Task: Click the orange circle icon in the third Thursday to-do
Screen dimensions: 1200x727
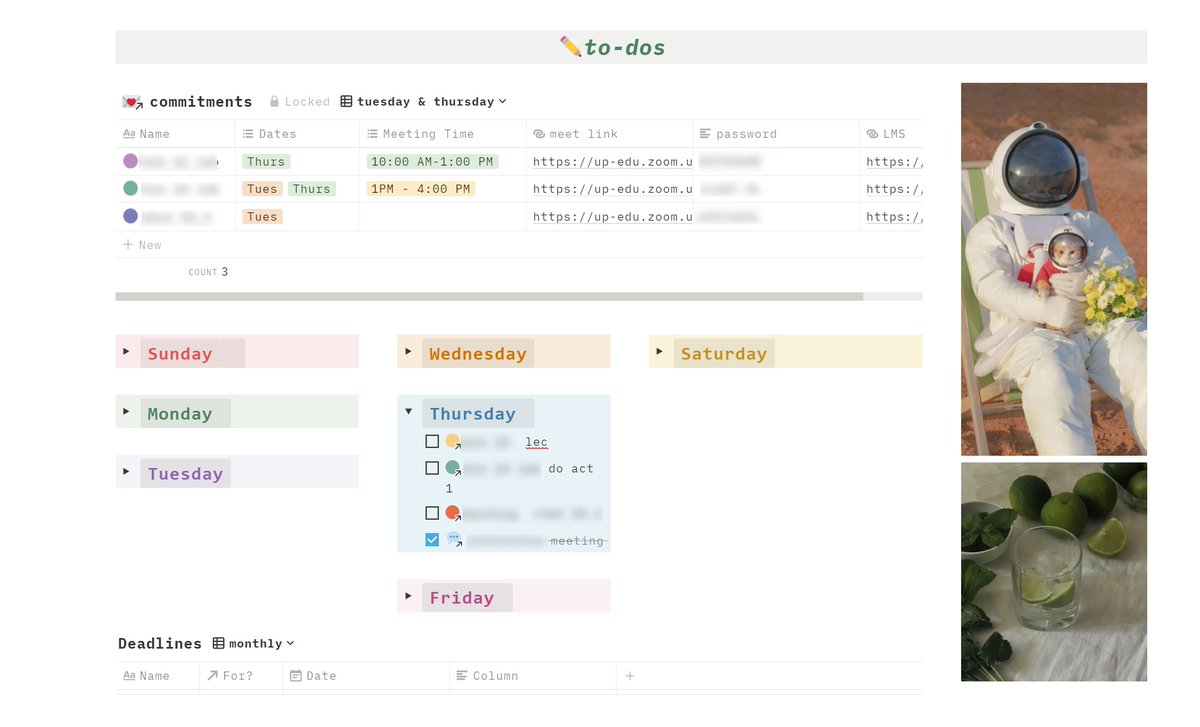Action: point(453,513)
